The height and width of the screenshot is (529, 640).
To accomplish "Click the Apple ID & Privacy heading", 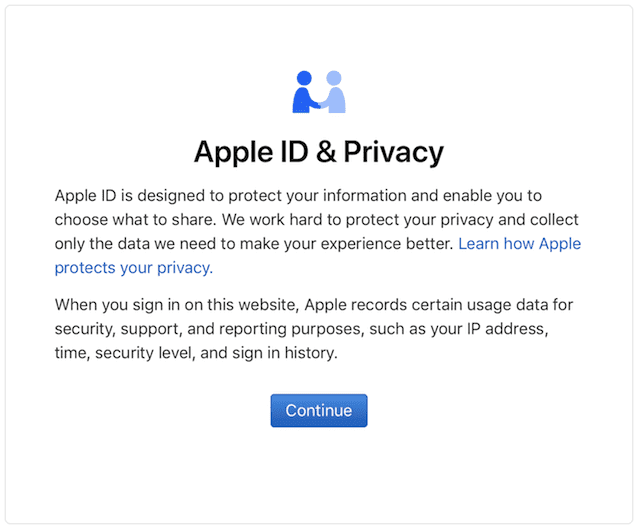I will pyautogui.click(x=318, y=152).
